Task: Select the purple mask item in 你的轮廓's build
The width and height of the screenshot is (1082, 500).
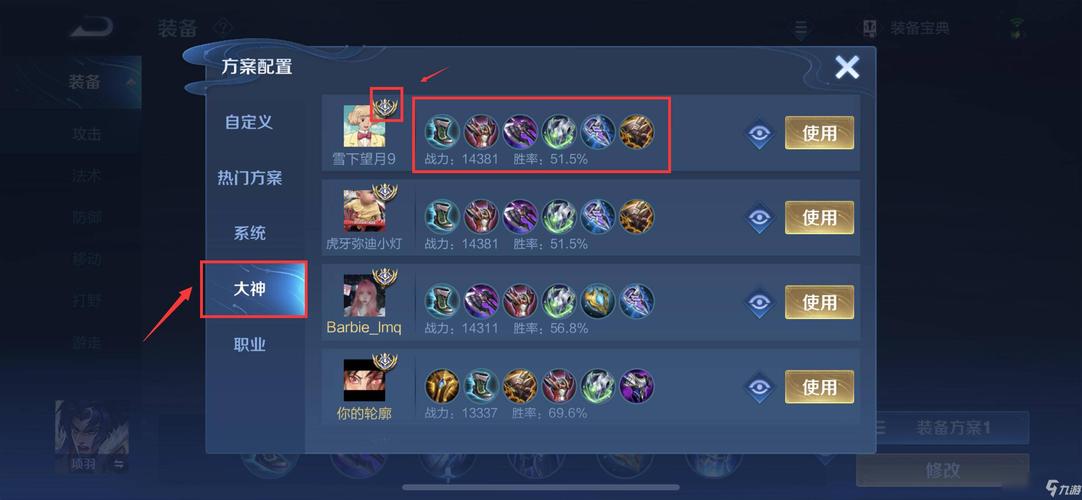Action: click(x=636, y=386)
